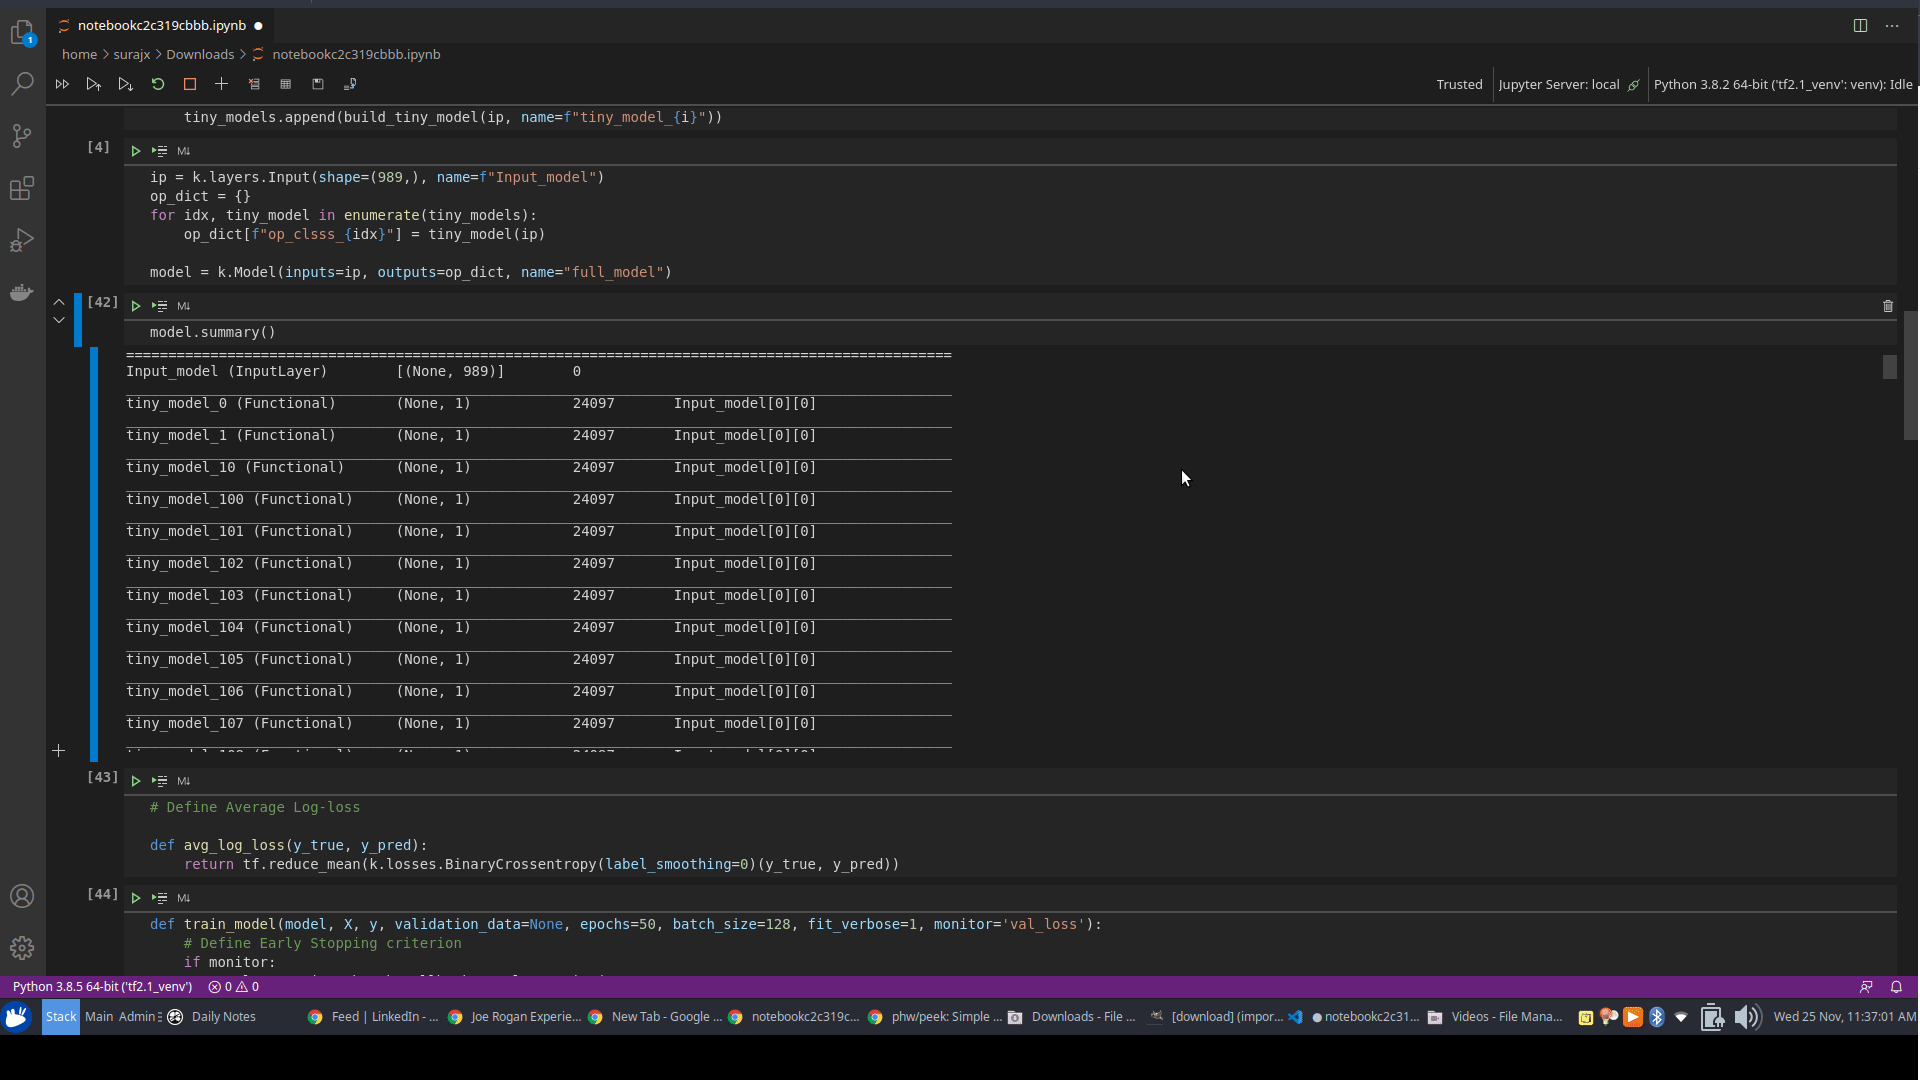Delete cell 42 with trash icon
The image size is (1920, 1080).
coord(1888,306)
